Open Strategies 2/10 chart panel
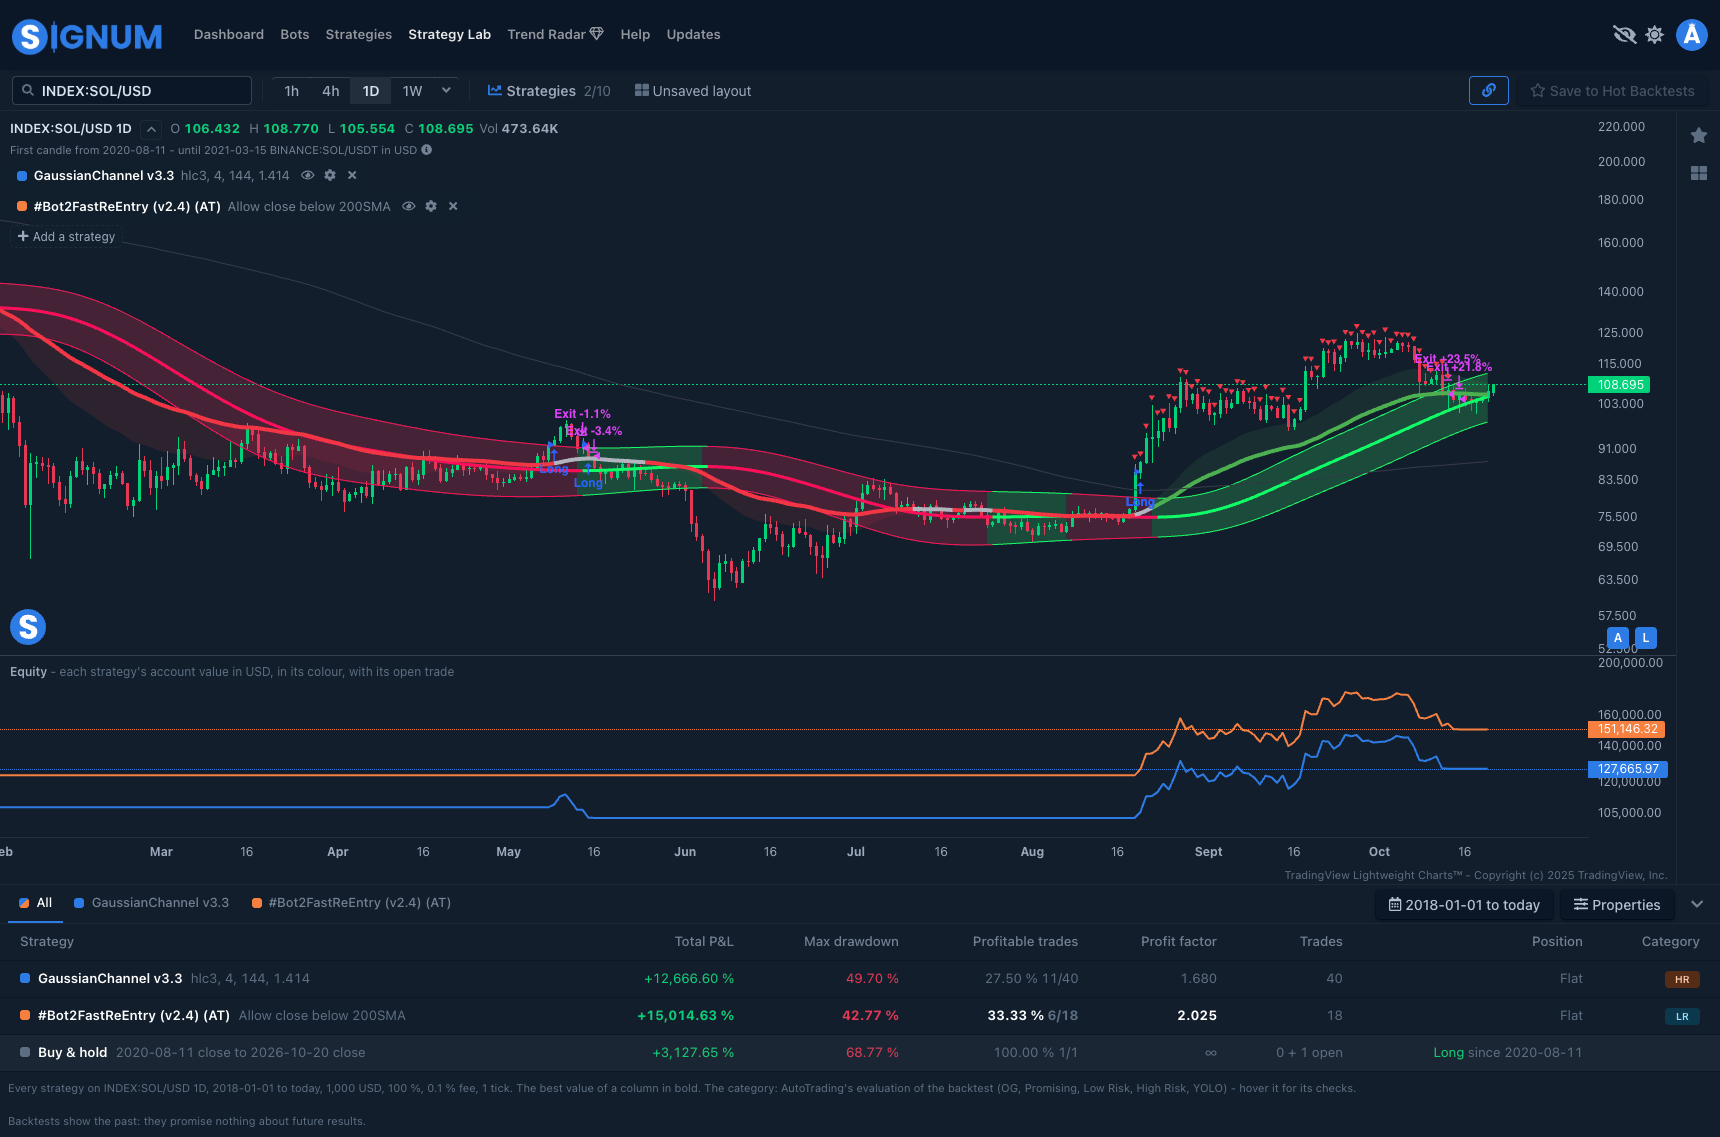Image resolution: width=1720 pixels, height=1137 pixels. 549,91
